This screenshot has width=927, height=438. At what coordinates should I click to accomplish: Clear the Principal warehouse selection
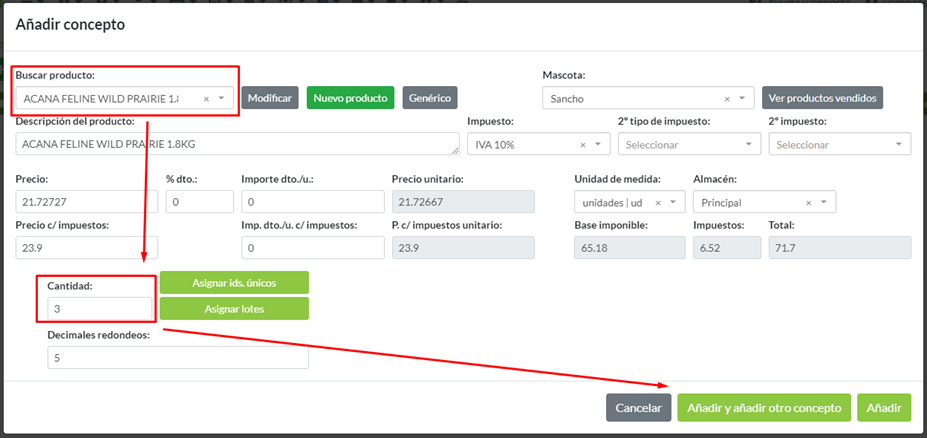coord(808,202)
